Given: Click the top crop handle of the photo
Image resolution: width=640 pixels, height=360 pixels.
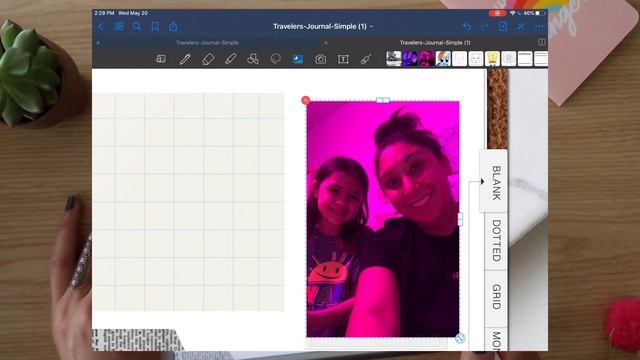Looking at the screenshot, I should click(383, 100).
